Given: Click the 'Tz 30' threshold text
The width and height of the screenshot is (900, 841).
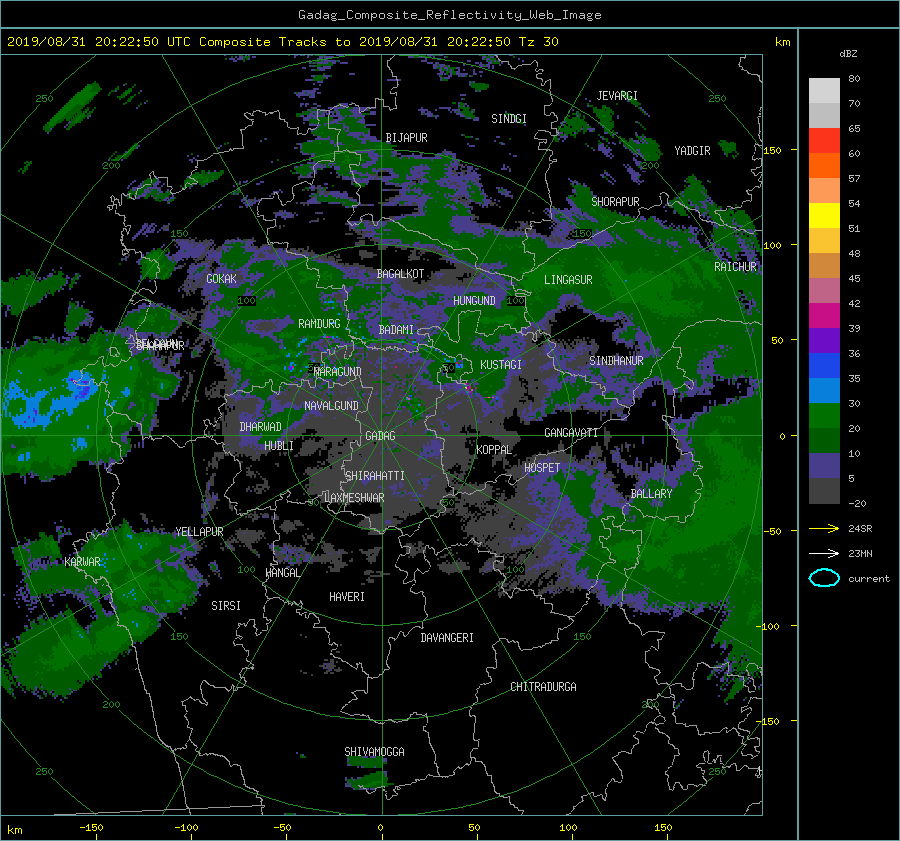Looking at the screenshot, I should [538, 42].
